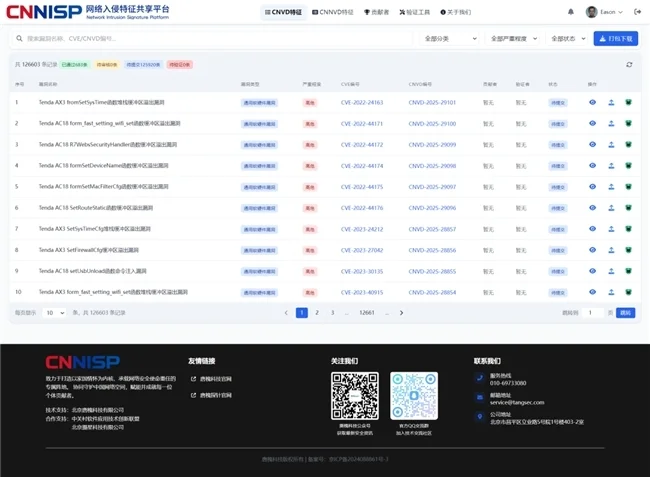Click upload icon for CVE-2022-44171 row
650x477 pixels.
point(610,123)
